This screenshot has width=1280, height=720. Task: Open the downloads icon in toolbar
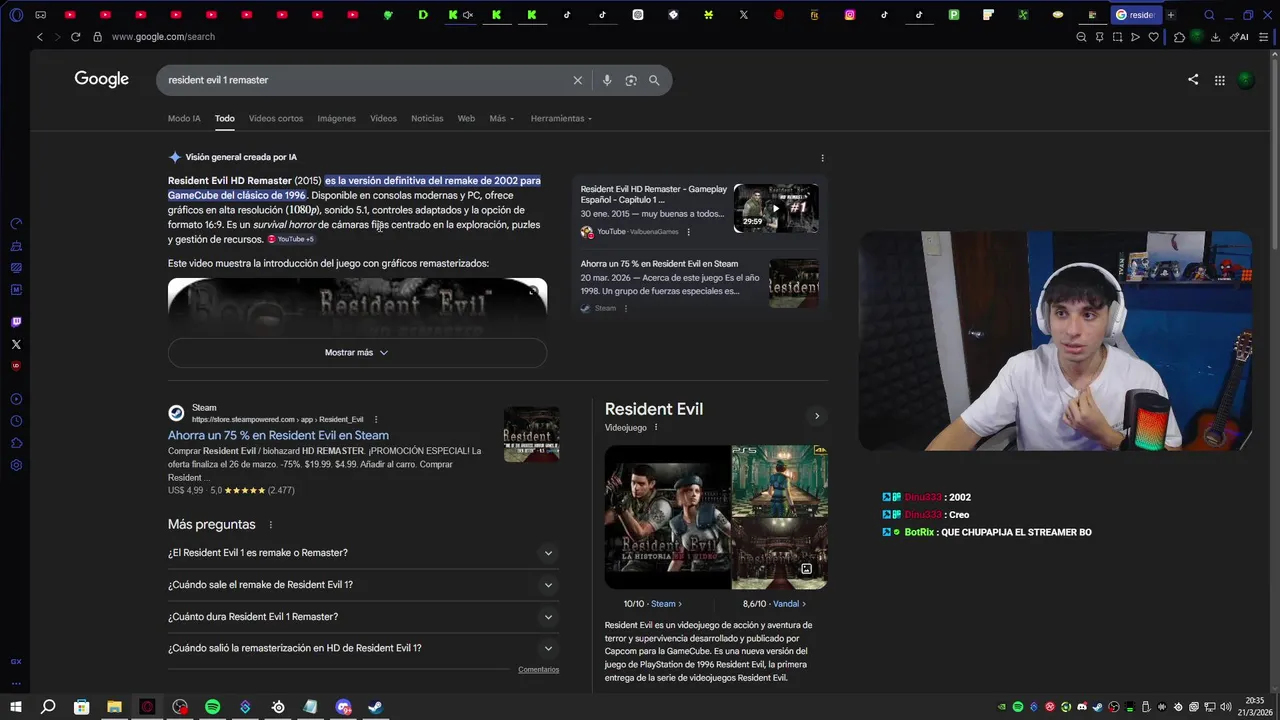(1215, 37)
